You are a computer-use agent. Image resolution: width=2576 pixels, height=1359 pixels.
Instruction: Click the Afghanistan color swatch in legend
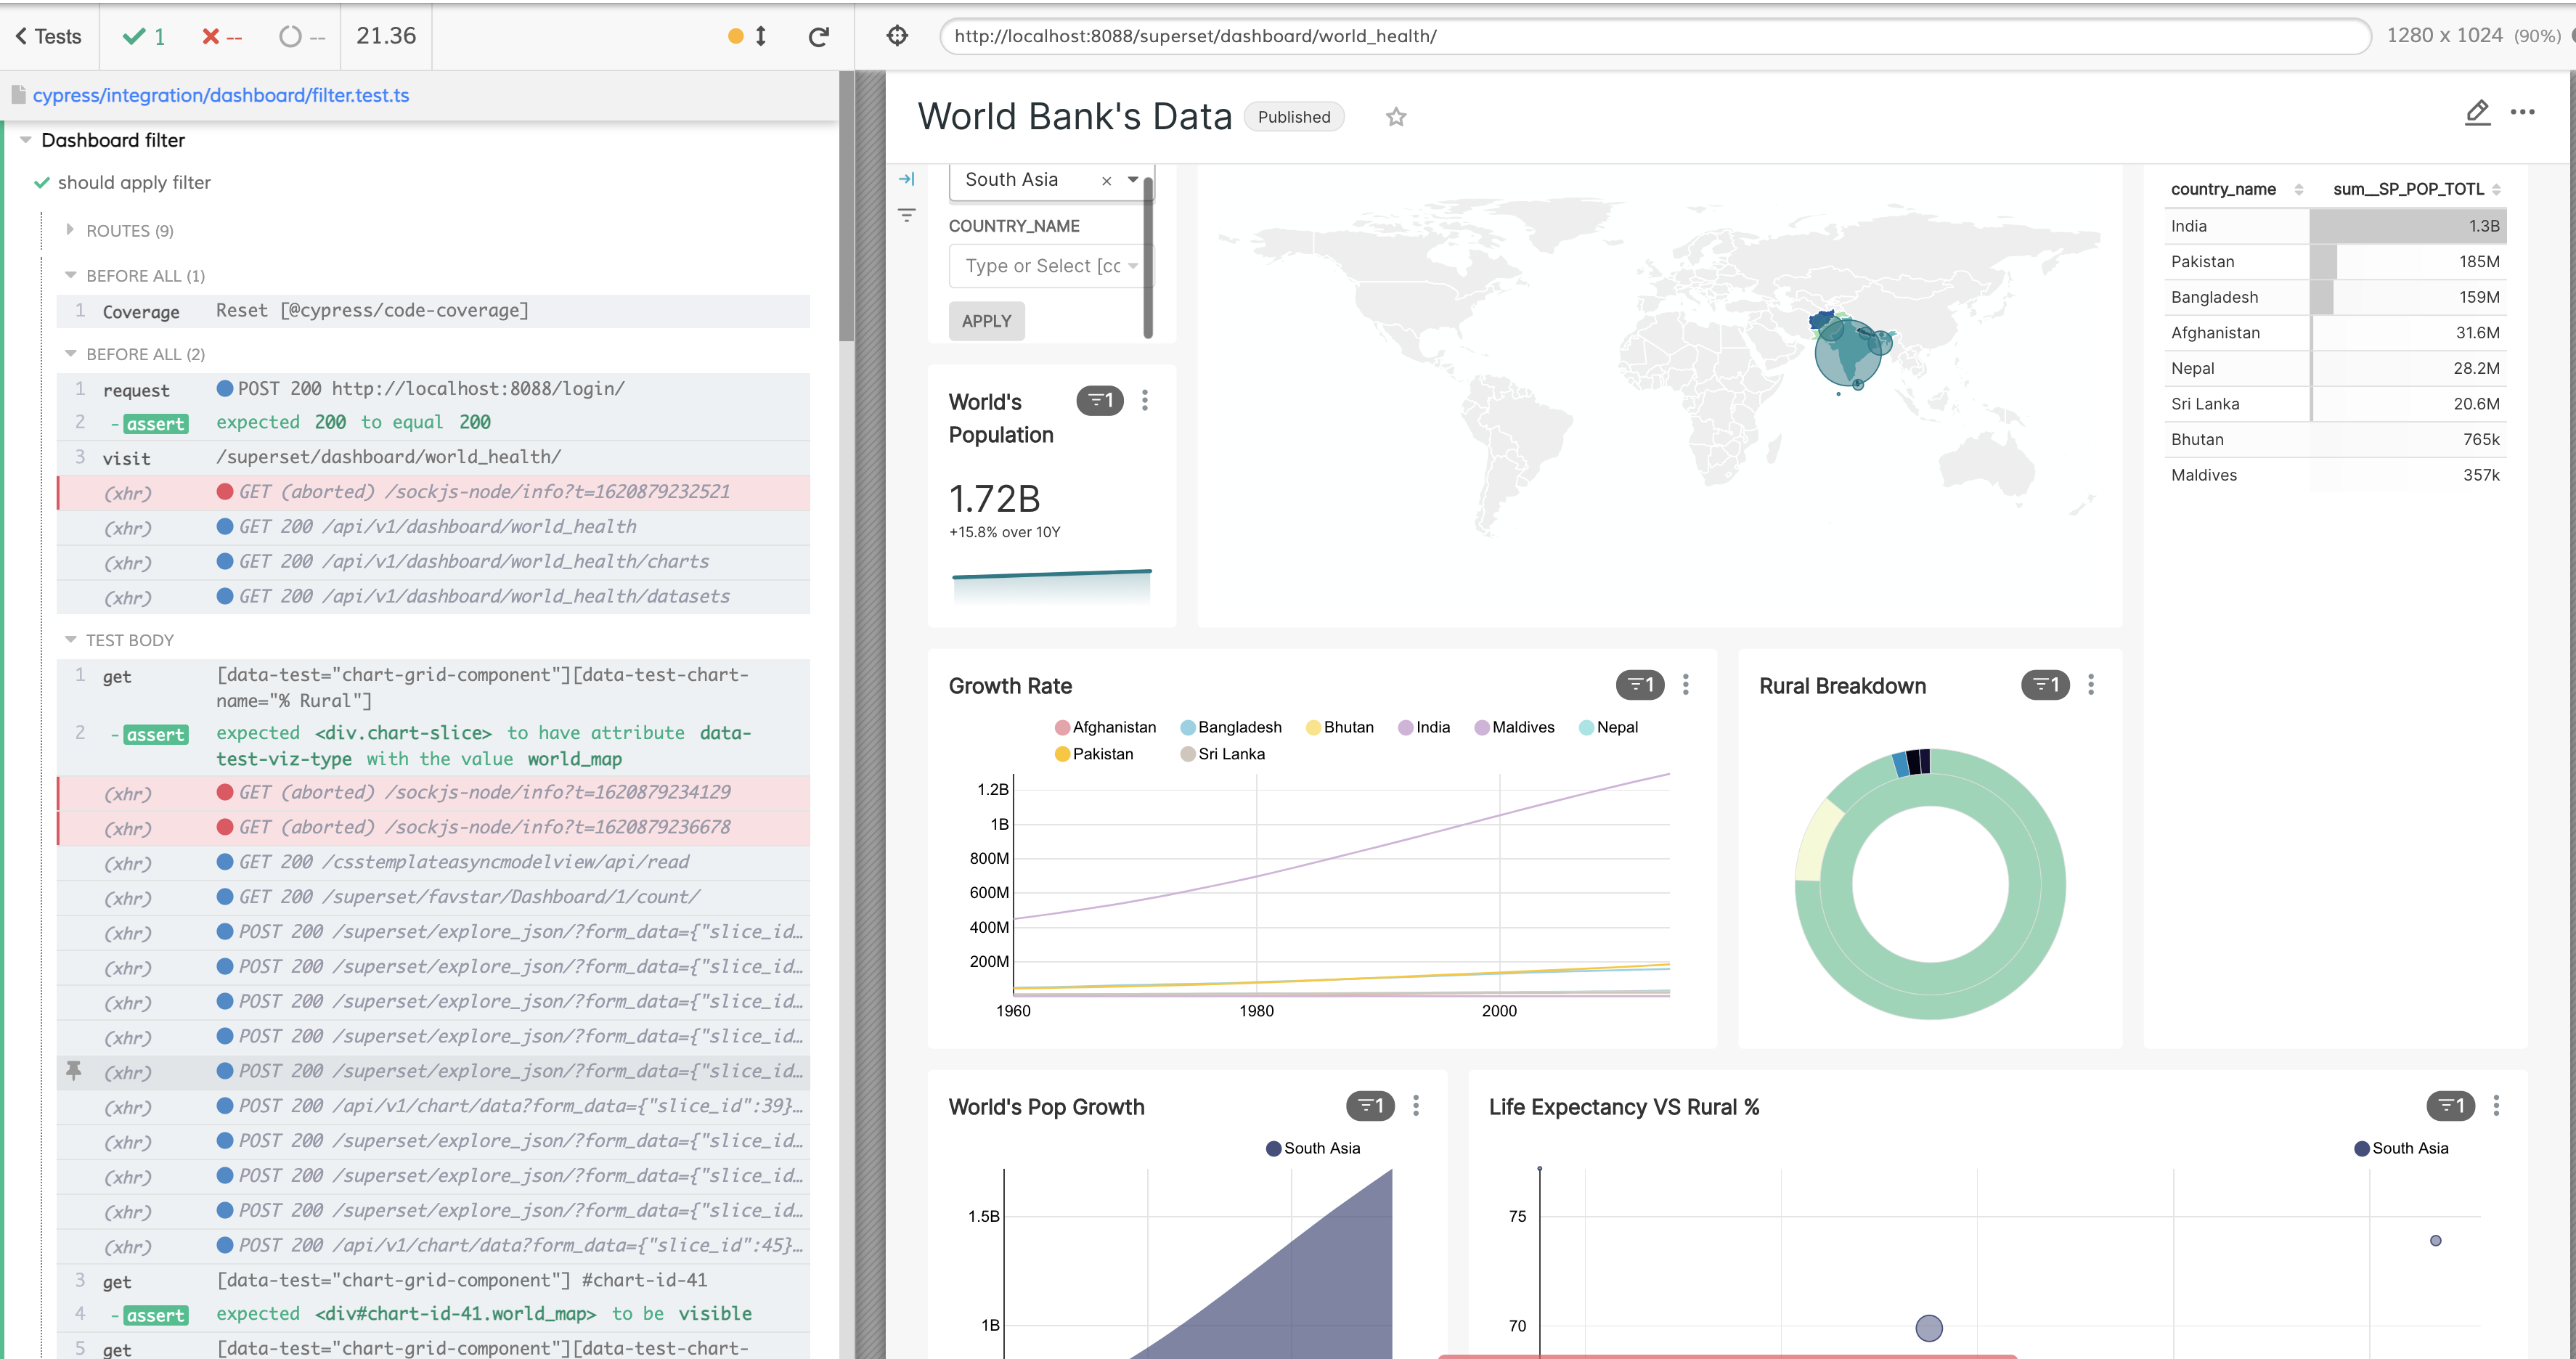point(1062,727)
